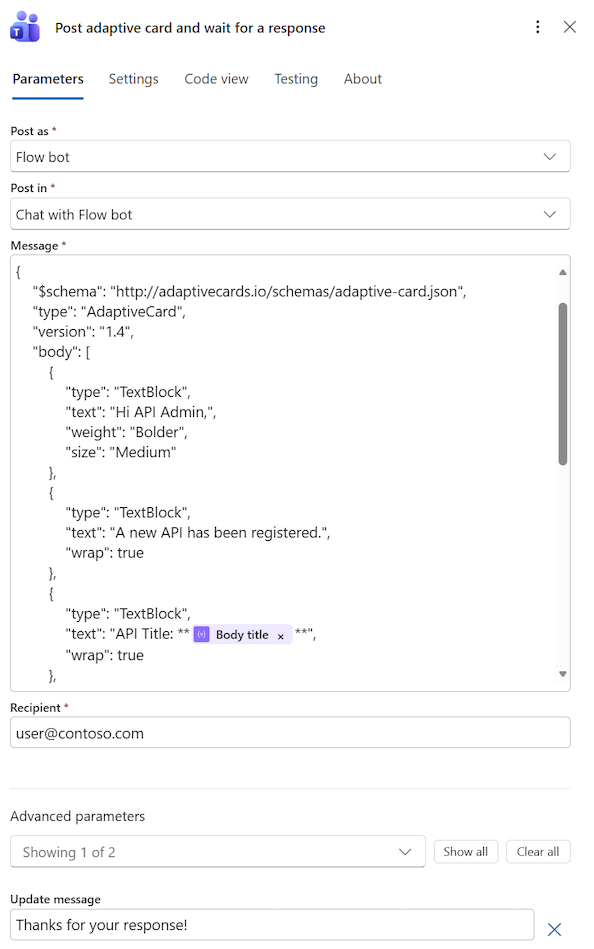Viewport: 594px width, 949px height.
Task: Click the Recipient input field
Action: (290, 732)
